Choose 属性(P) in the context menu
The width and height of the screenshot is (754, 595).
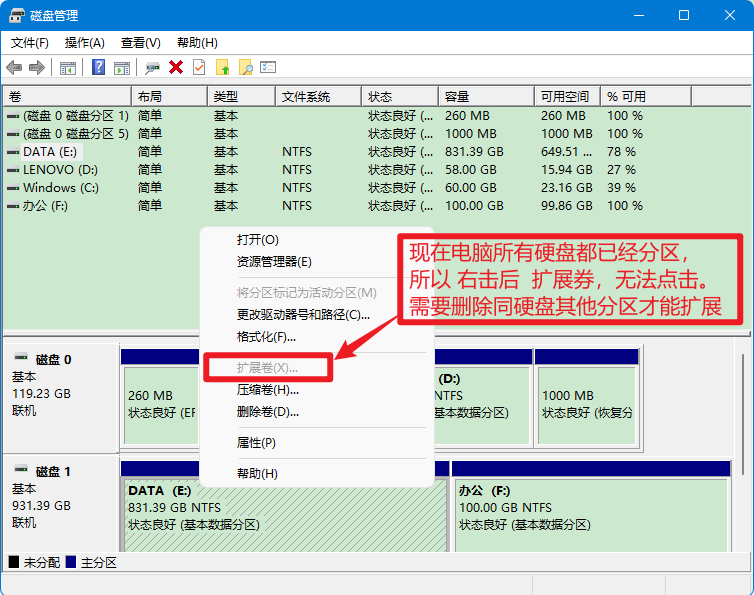pyautogui.click(x=317, y=443)
